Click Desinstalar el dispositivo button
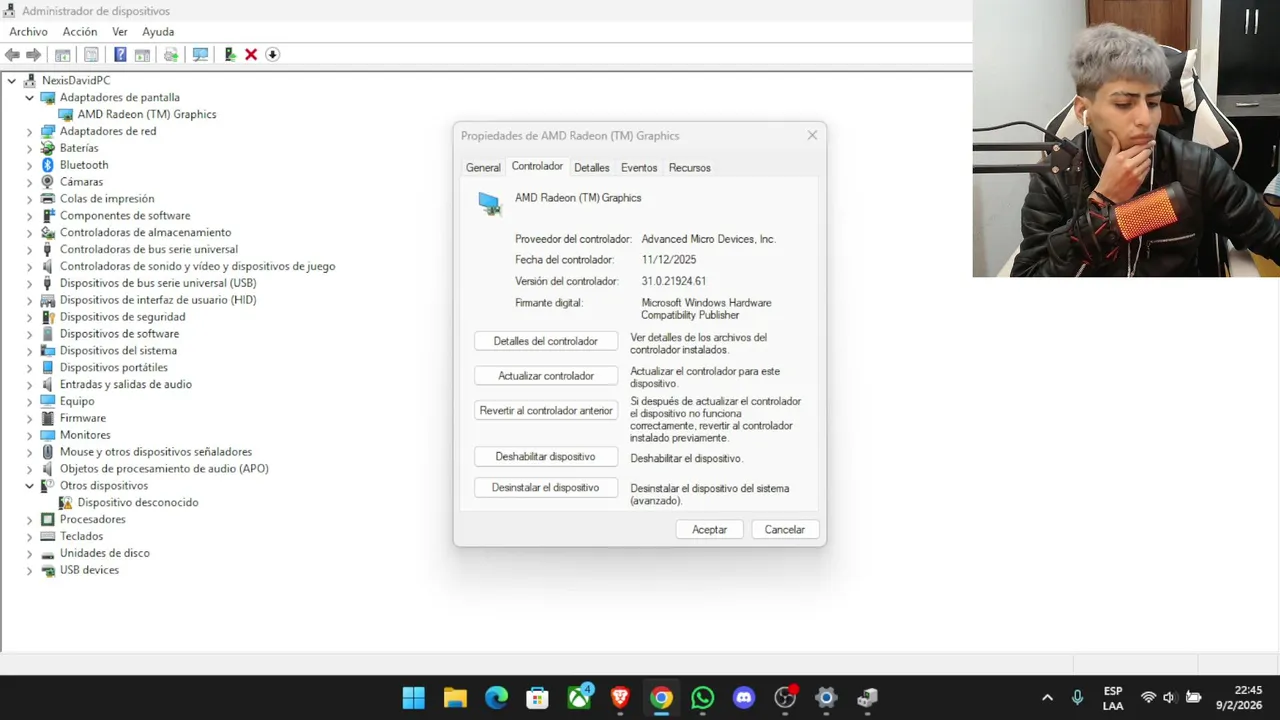This screenshot has height=720, width=1280. 546,488
